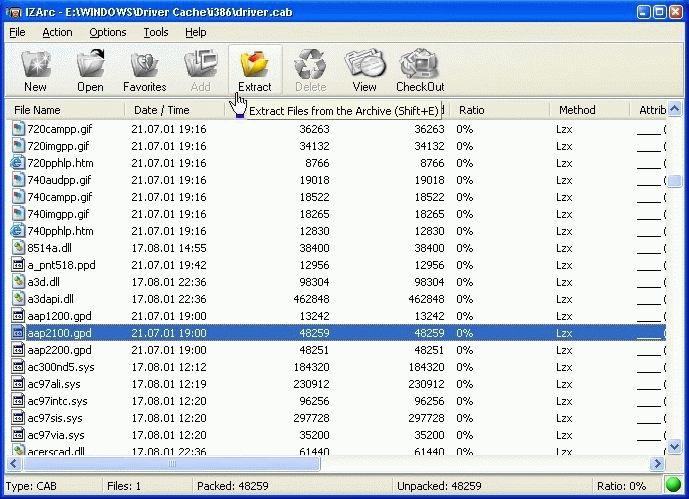Screen dimensions: 689x499
Task: Click the browser icon beside 740pphlp.htm
Action: click(18, 231)
